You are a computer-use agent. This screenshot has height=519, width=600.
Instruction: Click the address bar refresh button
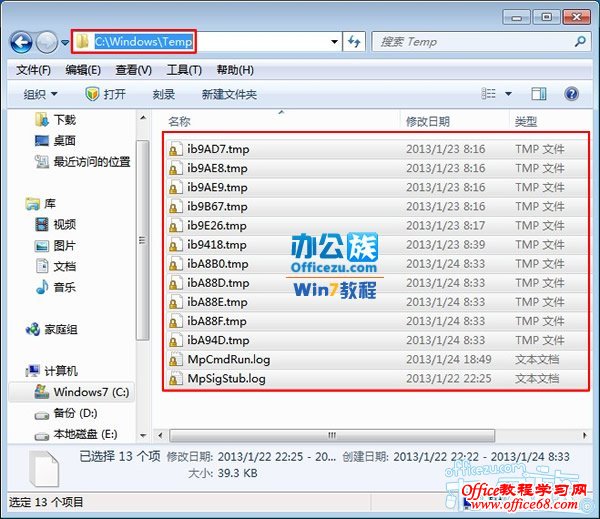click(x=354, y=41)
